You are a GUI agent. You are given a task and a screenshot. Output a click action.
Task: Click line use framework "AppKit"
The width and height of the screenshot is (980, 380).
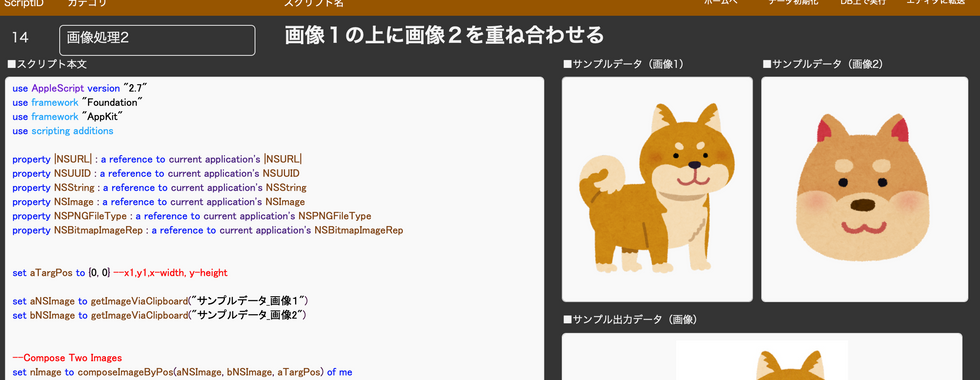[68, 117]
